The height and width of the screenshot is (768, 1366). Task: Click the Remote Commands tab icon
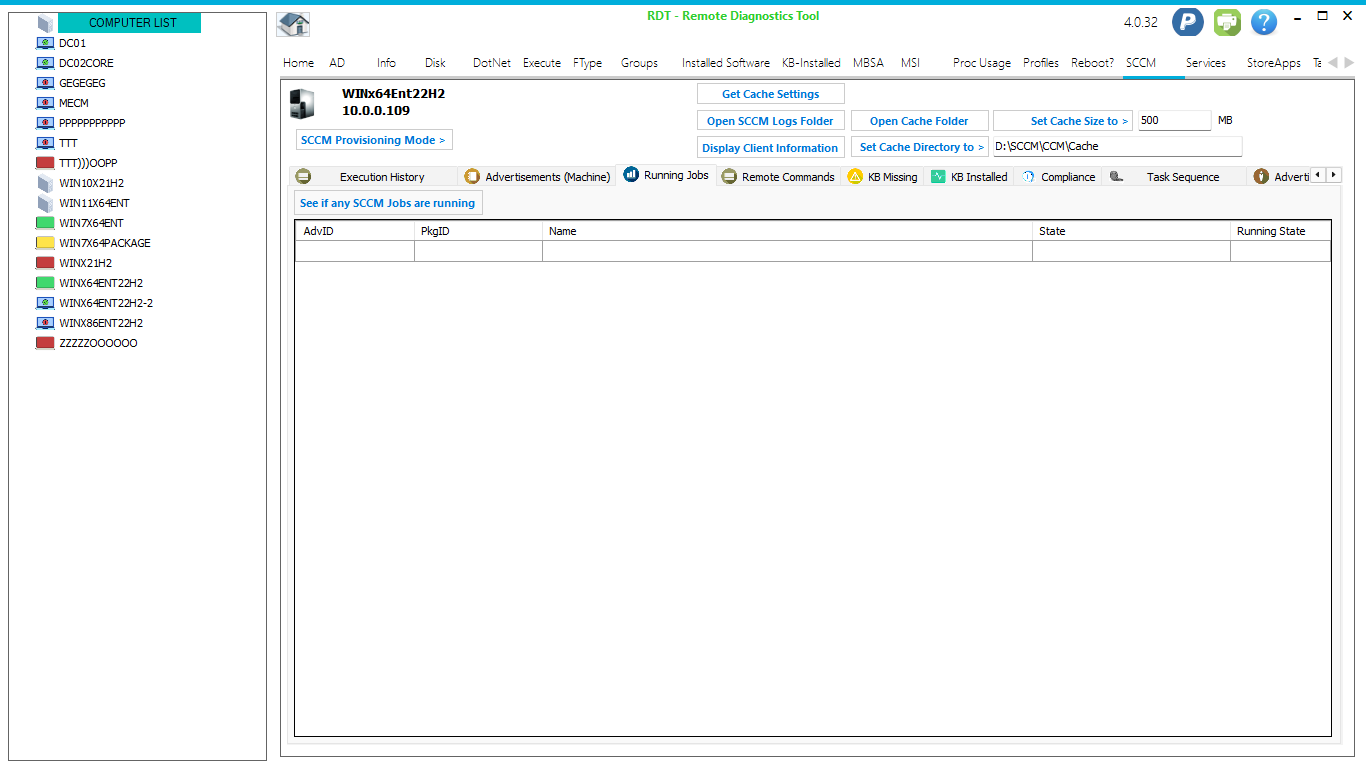(729, 176)
